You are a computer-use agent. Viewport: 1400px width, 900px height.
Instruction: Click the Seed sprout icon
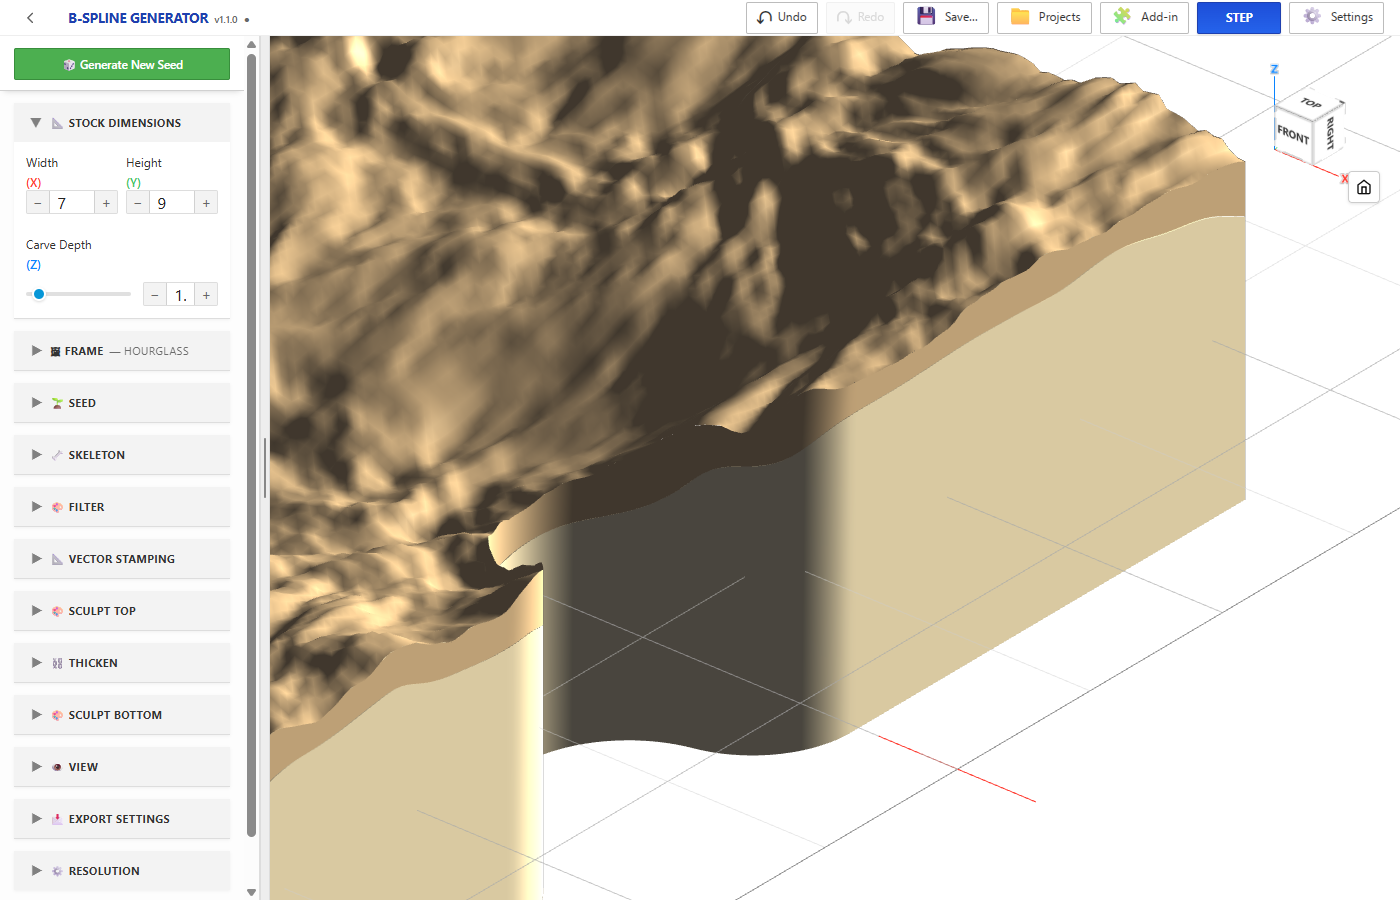(57, 403)
